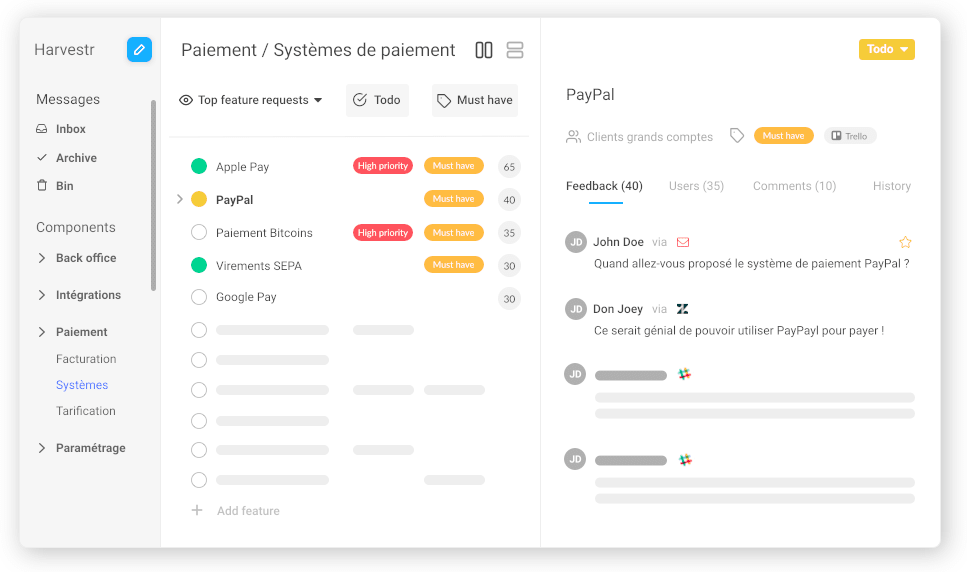
Task: Click the tag icon beside Must have label
Action: pos(737,136)
